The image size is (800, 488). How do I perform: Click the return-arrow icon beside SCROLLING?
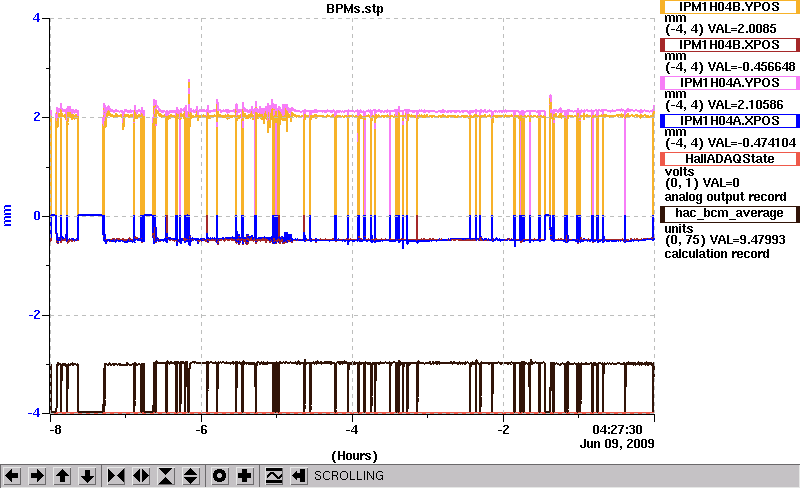pyautogui.click(x=299, y=476)
